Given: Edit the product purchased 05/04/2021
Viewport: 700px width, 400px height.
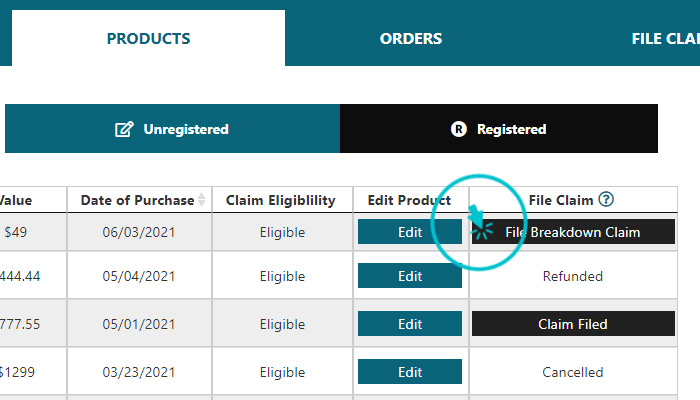Looking at the screenshot, I should (x=410, y=276).
